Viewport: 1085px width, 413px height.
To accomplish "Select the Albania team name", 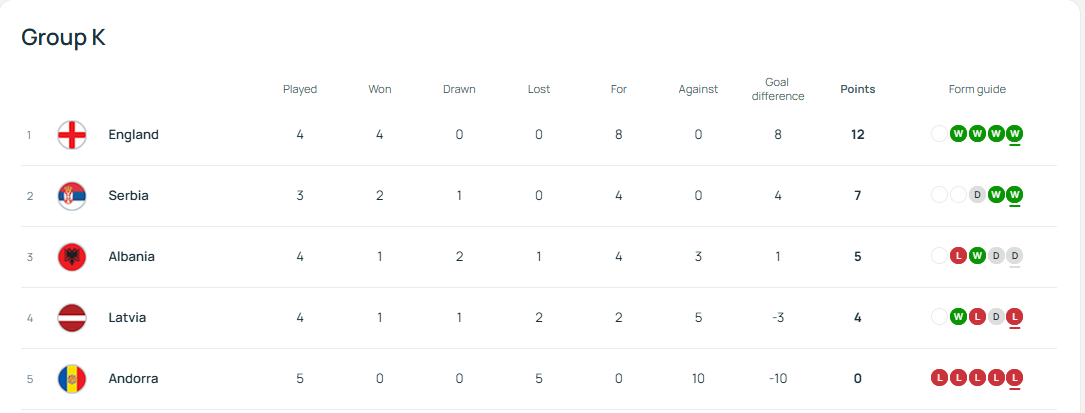I will [131, 257].
